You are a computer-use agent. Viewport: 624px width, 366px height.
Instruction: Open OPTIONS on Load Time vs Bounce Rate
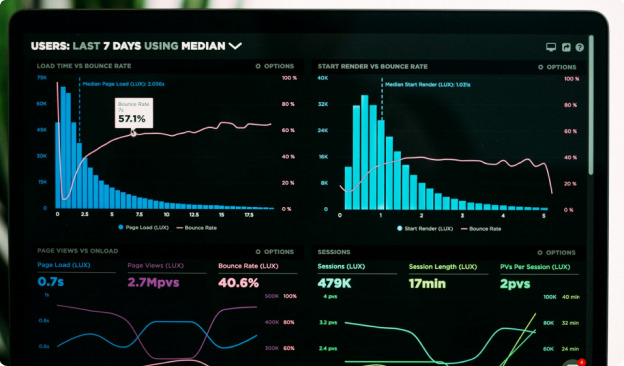point(275,66)
